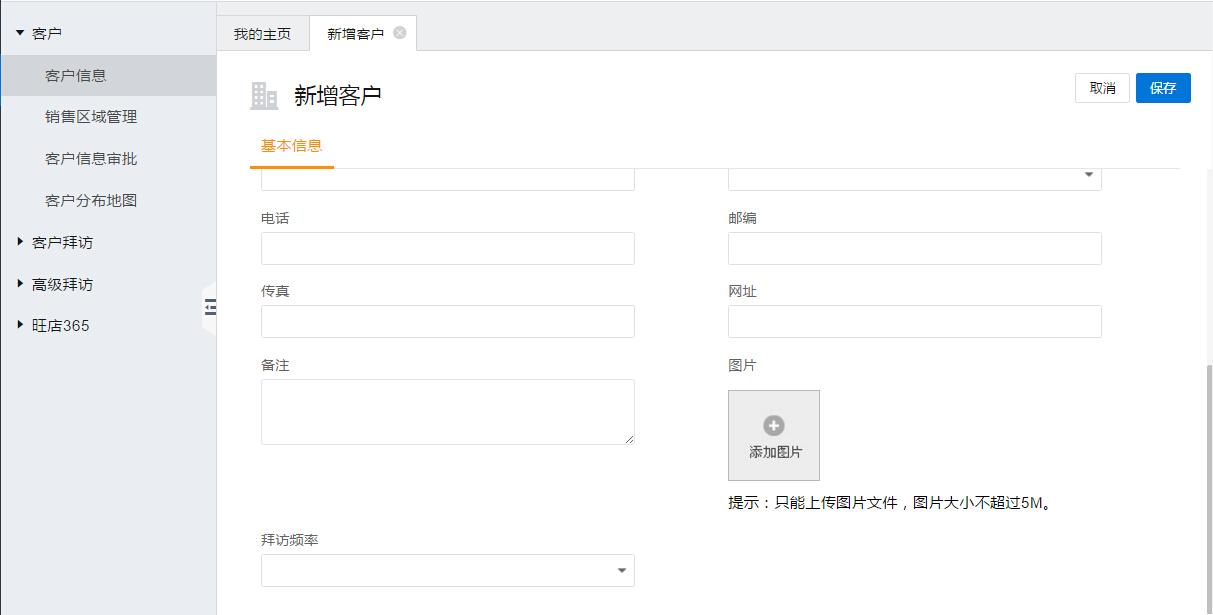Switch to 我的主页 tab
Screen dimensions: 1213x615
[262, 34]
